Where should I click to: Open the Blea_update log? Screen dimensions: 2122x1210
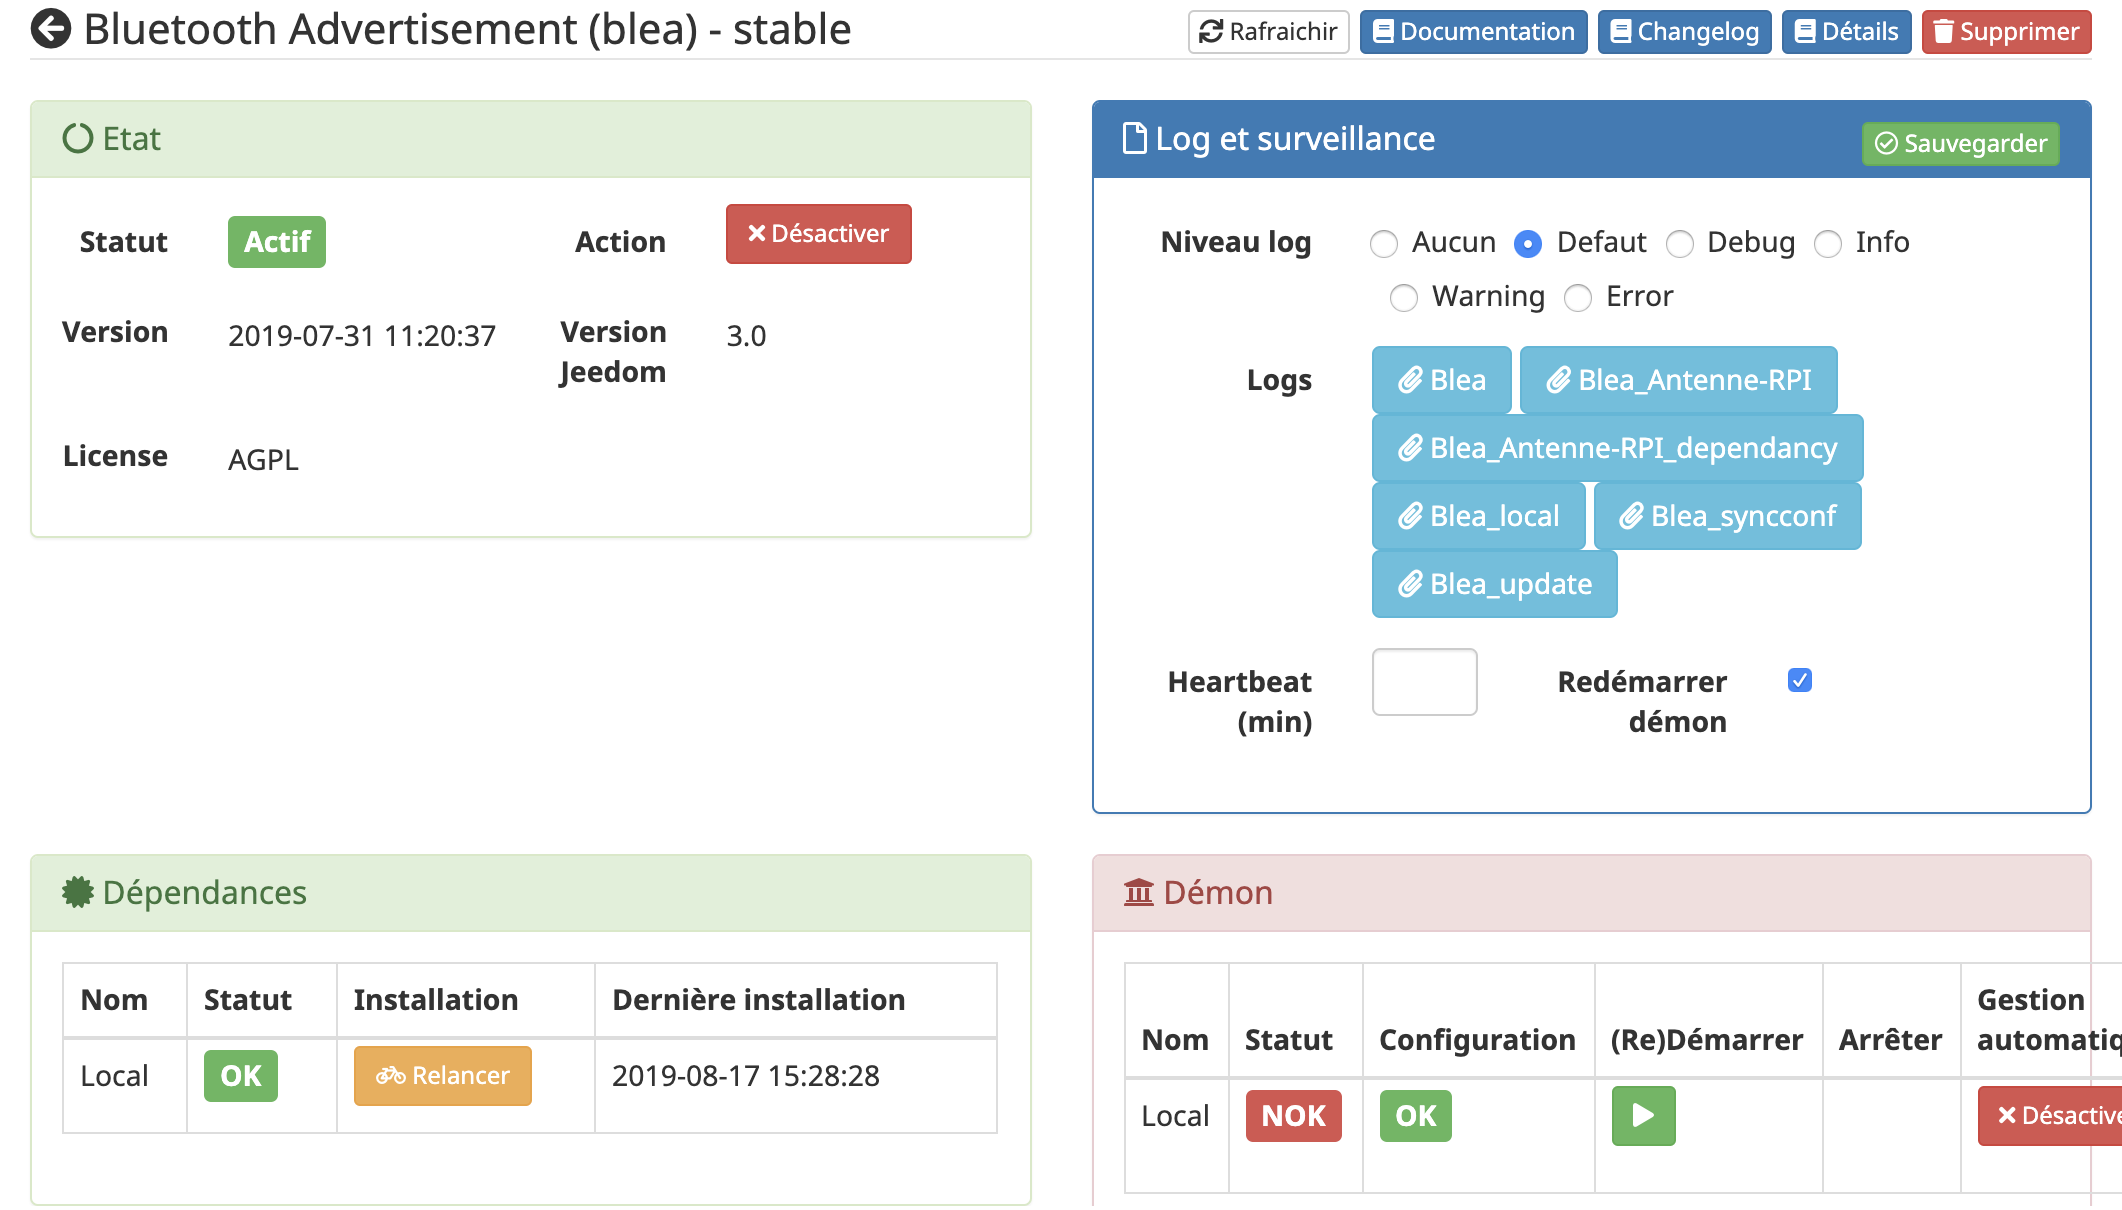(1494, 584)
